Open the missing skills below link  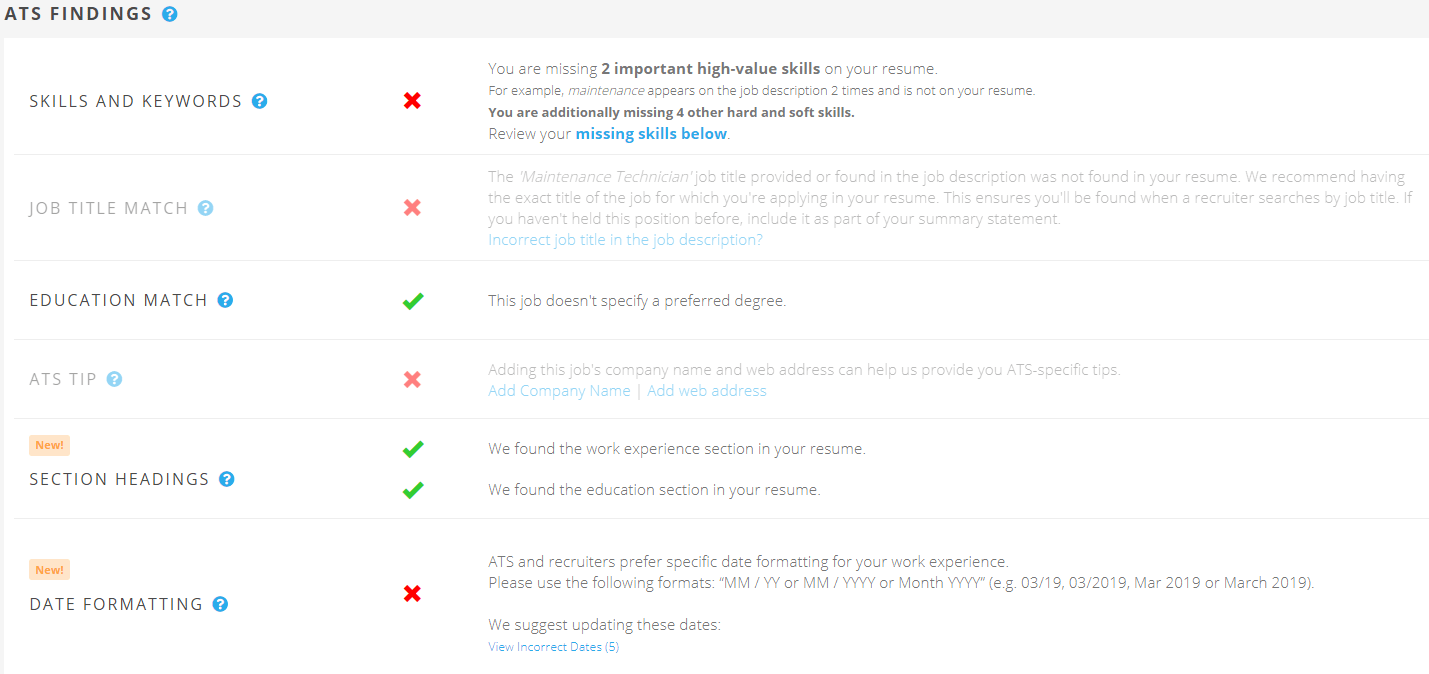tap(651, 133)
